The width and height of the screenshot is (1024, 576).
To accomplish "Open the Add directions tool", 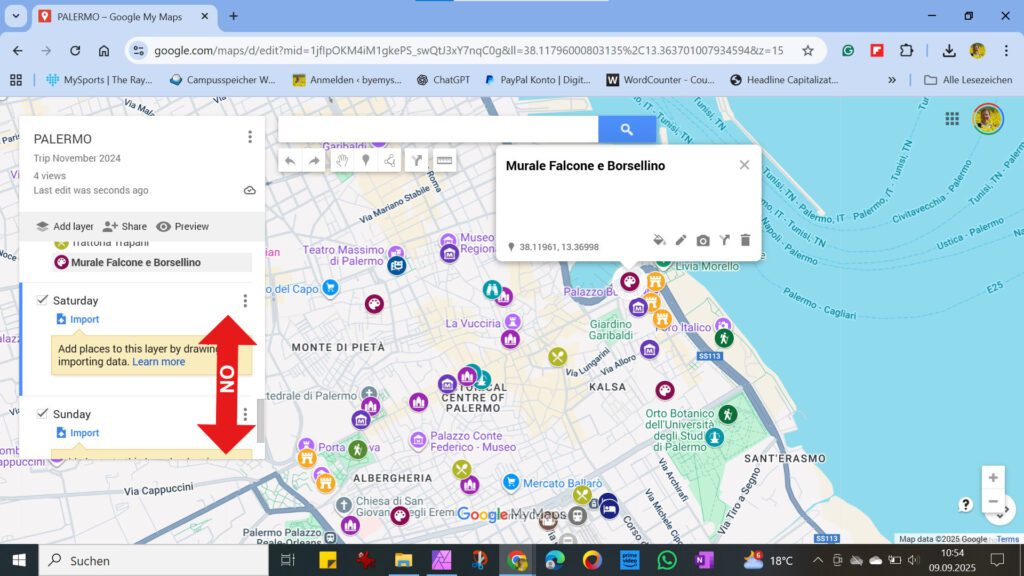I will coord(417,160).
